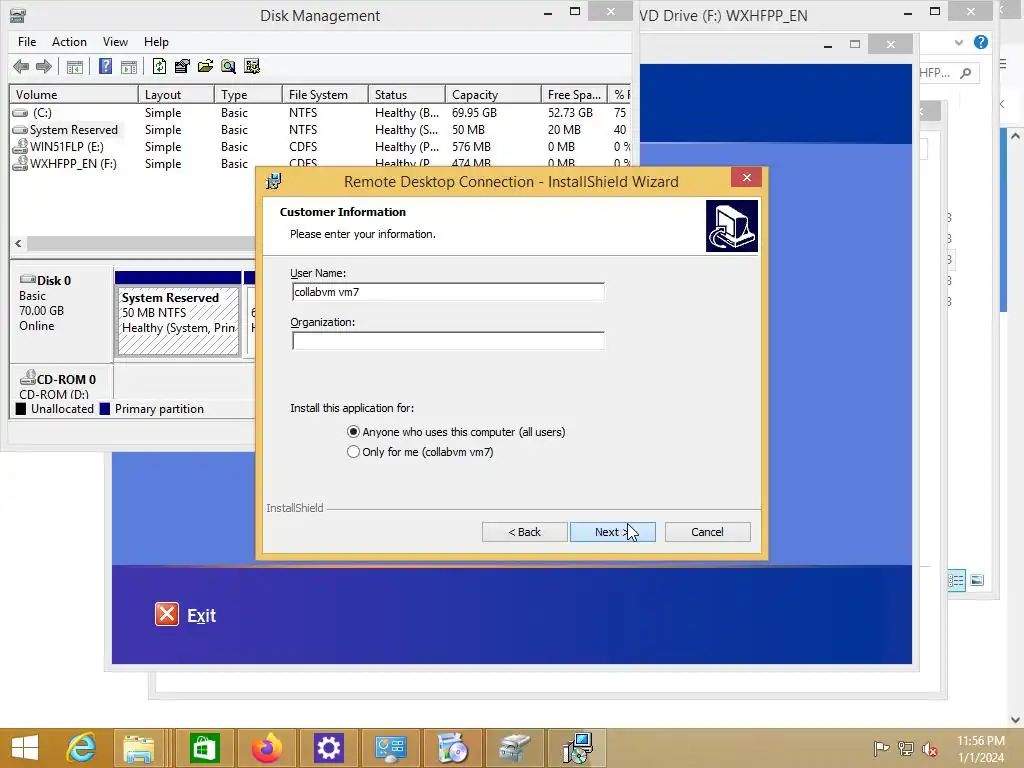Click the InstallShield installer taskbar icon

pos(577,748)
